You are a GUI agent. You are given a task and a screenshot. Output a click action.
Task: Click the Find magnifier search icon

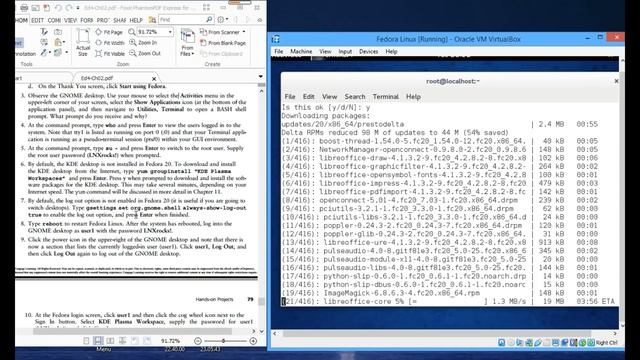[209, 20]
